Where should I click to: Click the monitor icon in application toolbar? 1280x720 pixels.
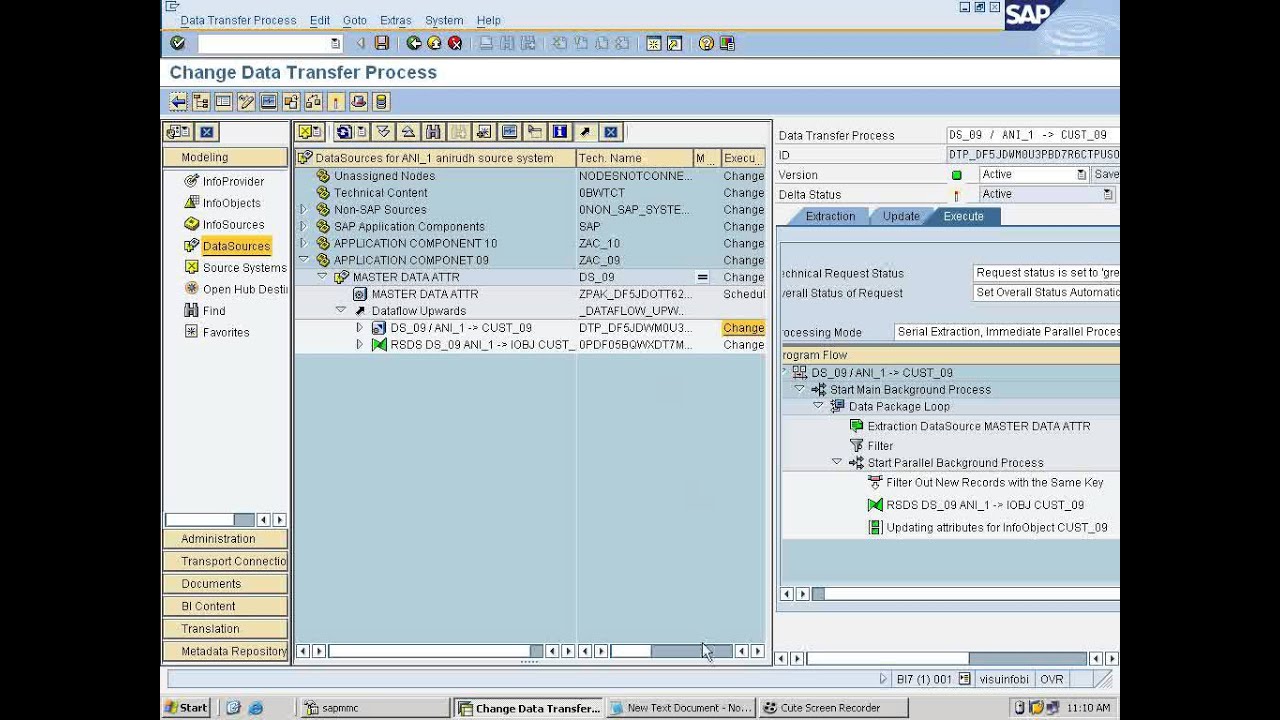pyautogui.click(x=268, y=101)
